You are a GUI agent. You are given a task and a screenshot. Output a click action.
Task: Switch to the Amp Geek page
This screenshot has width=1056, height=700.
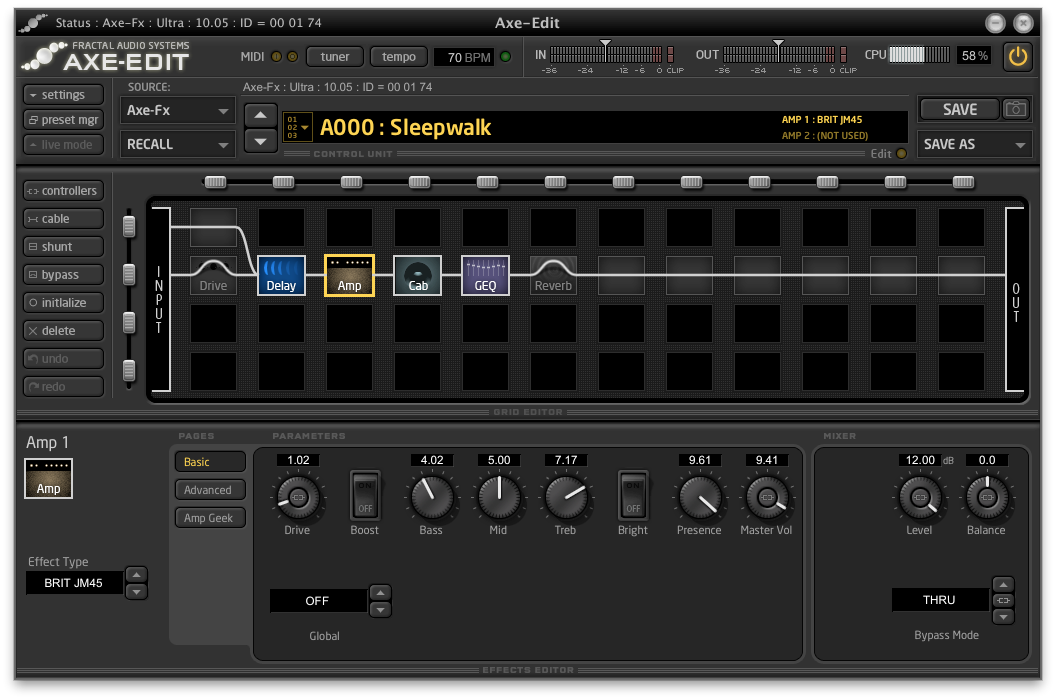tap(210, 518)
